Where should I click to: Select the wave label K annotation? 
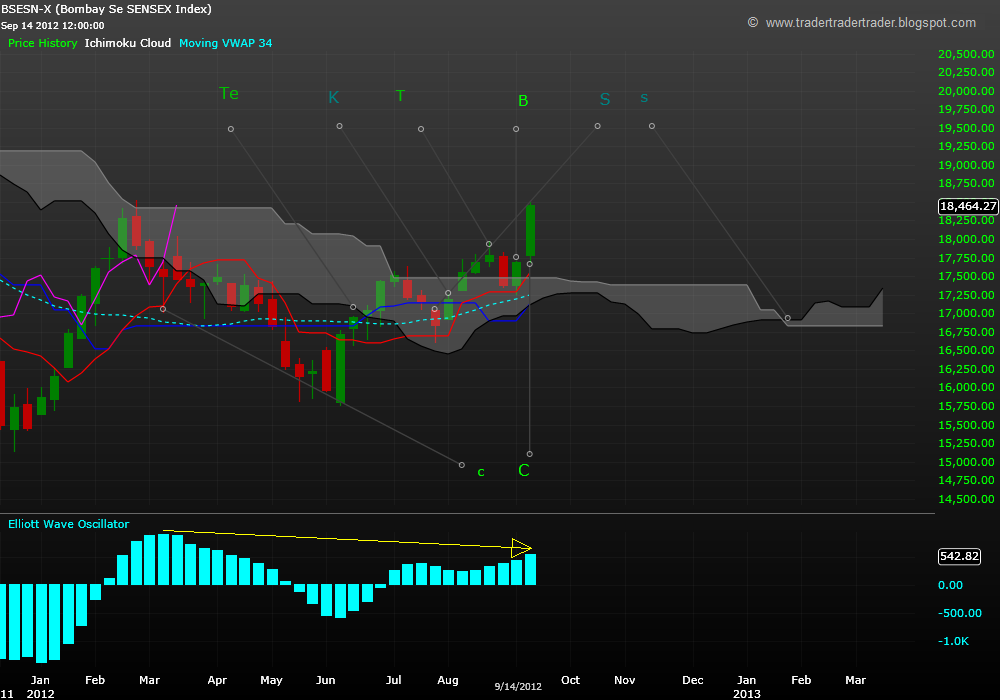(333, 97)
